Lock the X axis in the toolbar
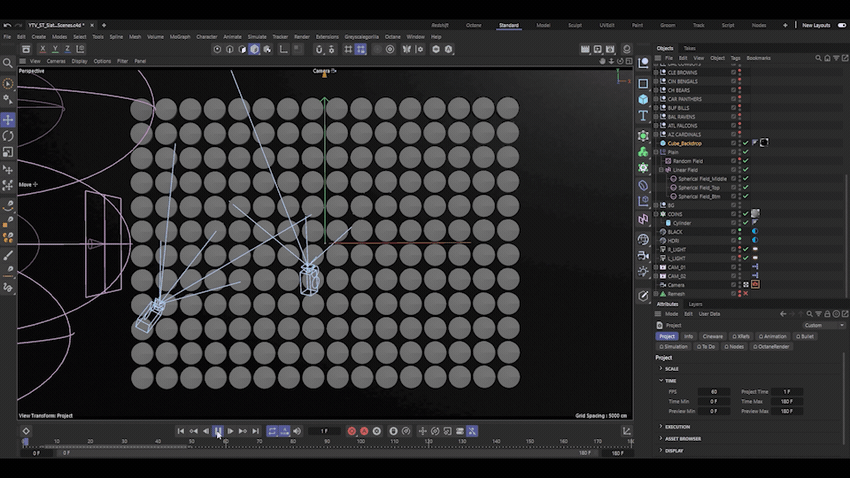Viewport: 850px width, 478px height. 42,49
